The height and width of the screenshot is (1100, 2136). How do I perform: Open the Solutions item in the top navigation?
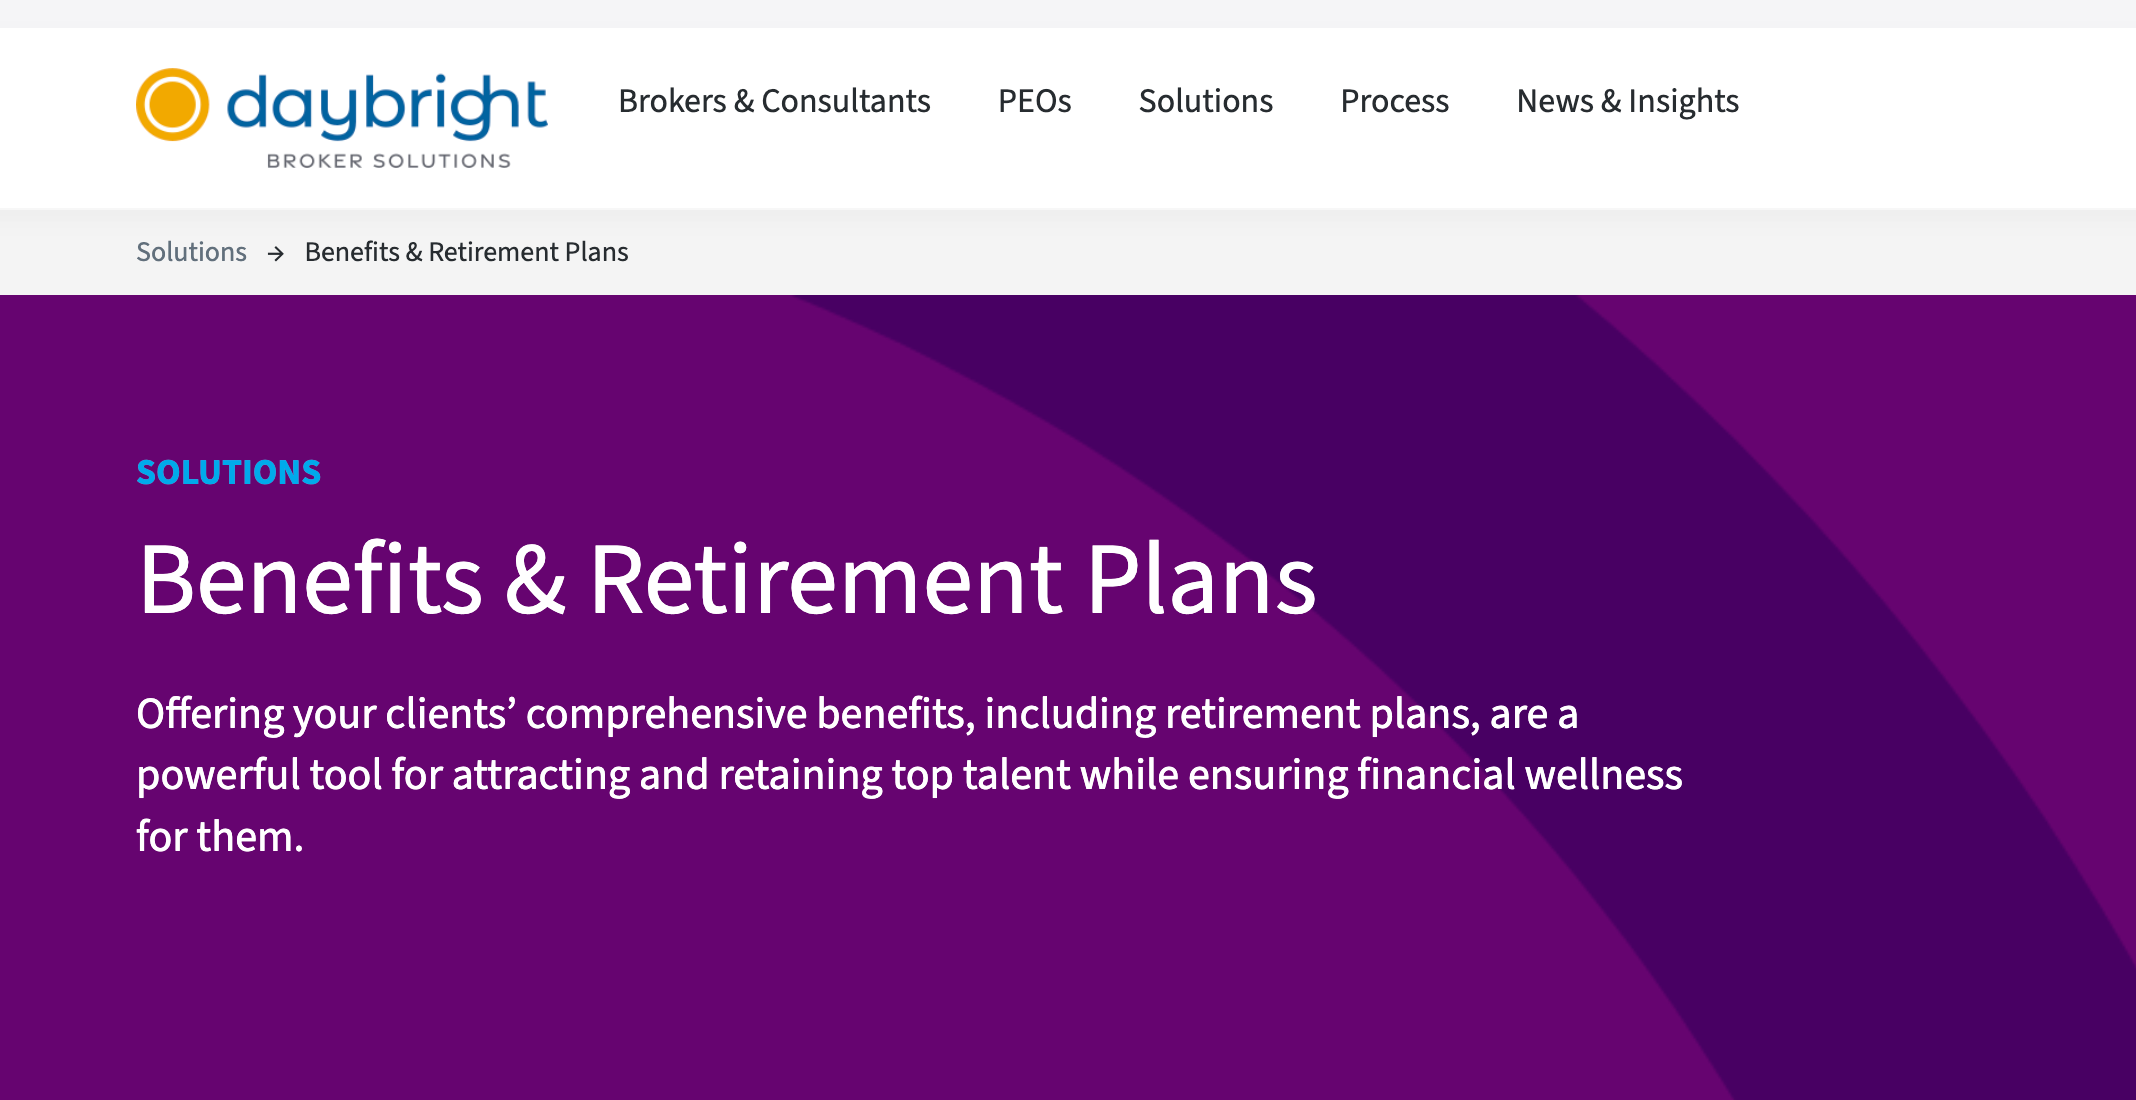pos(1205,101)
